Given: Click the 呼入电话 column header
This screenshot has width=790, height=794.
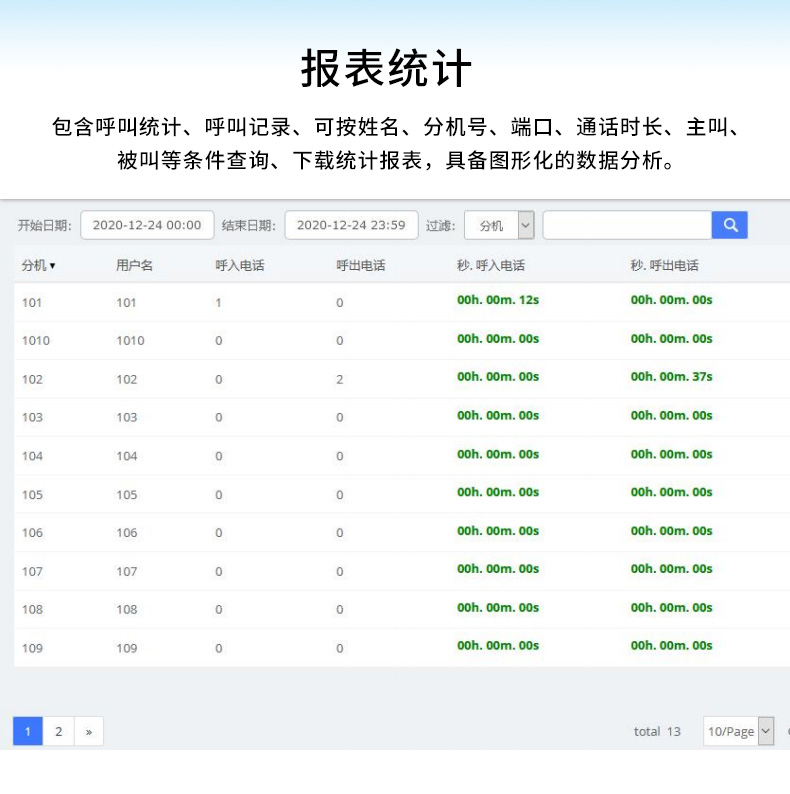Looking at the screenshot, I should click(x=240, y=265).
